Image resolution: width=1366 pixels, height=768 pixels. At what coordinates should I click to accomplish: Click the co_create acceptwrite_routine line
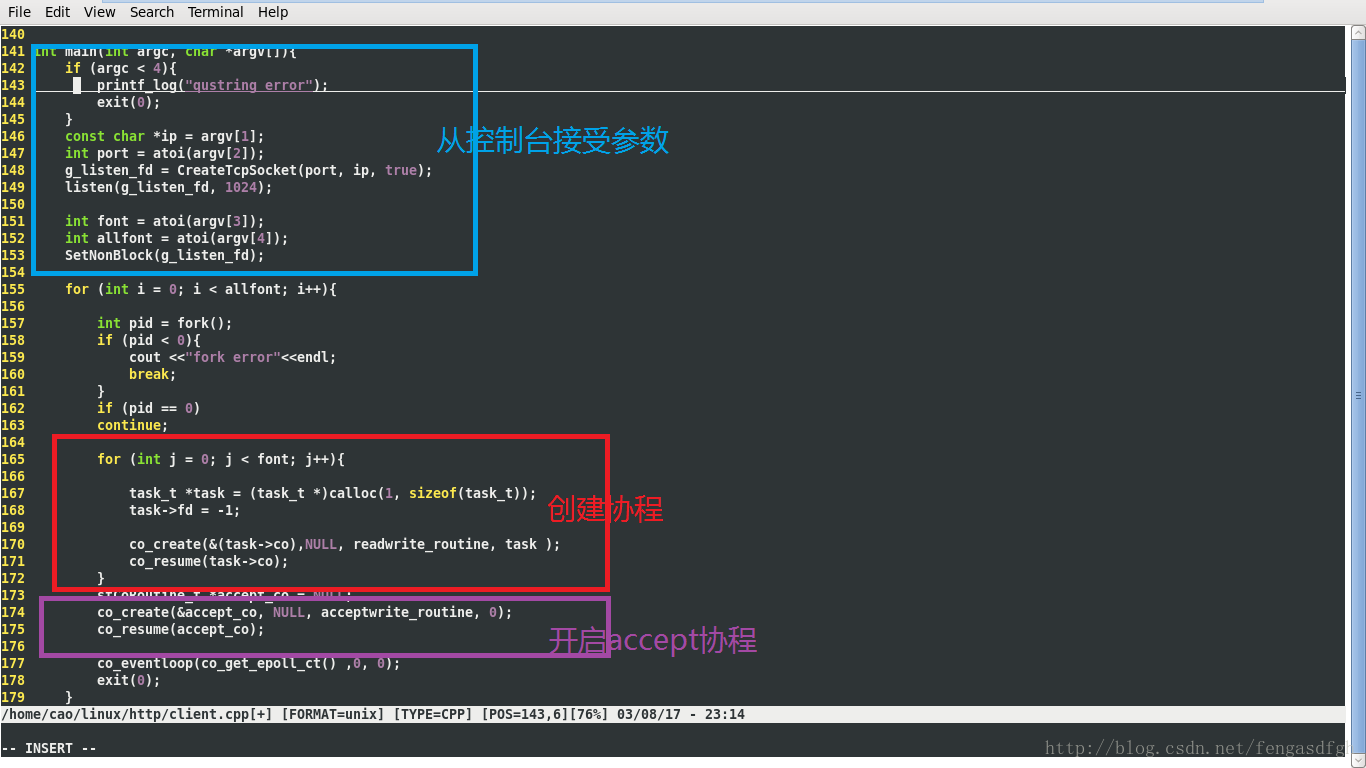(305, 612)
